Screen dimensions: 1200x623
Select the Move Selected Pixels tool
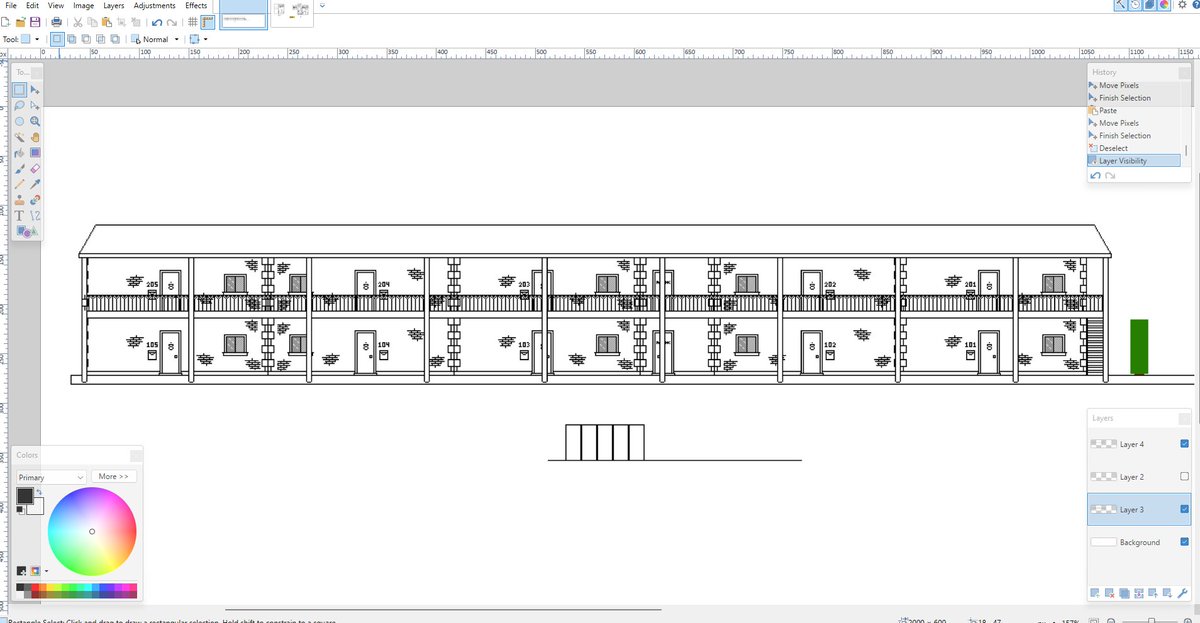point(35,89)
